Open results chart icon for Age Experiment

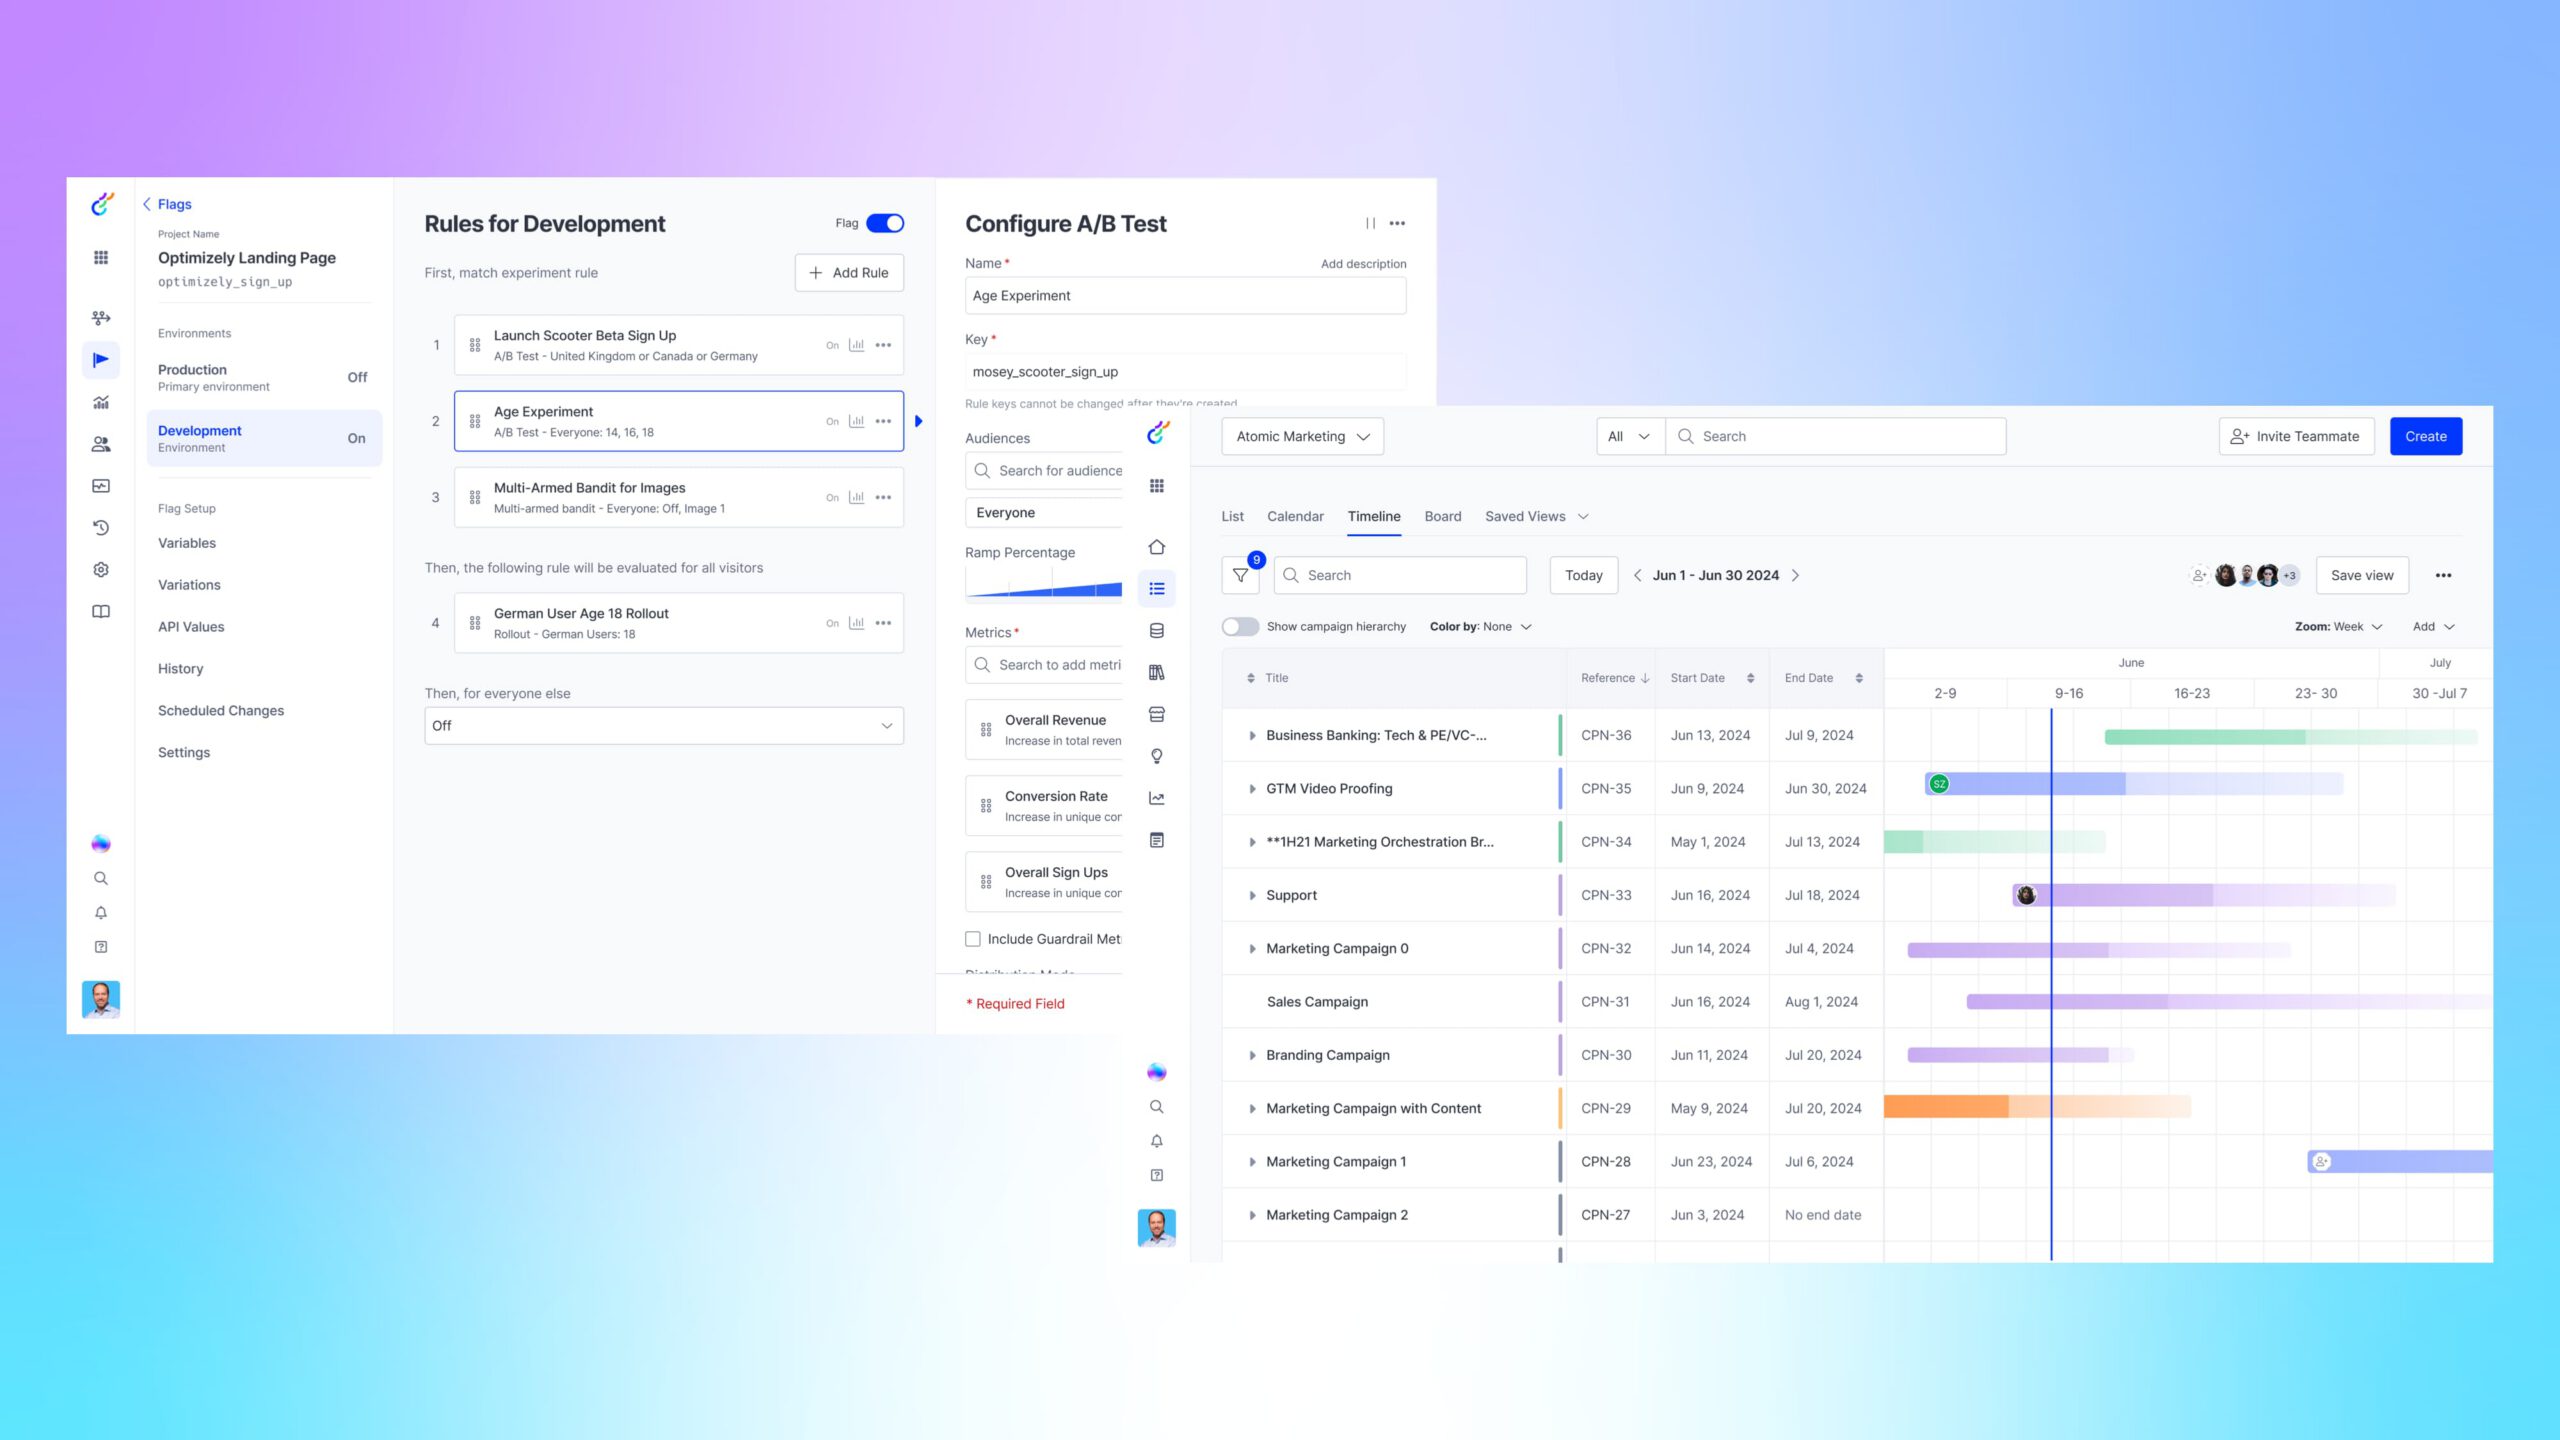(x=856, y=421)
